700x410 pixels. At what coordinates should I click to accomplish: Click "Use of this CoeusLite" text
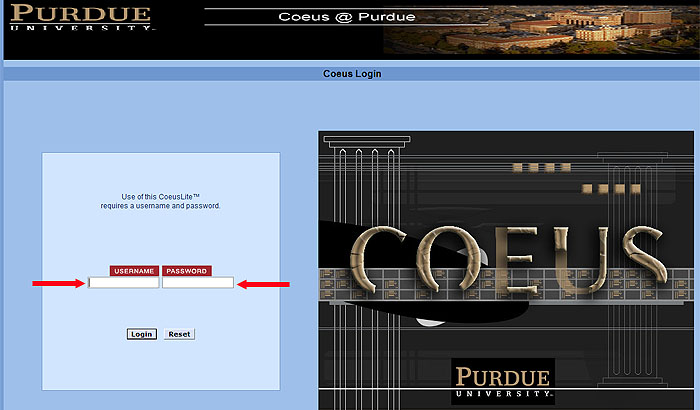click(161, 197)
